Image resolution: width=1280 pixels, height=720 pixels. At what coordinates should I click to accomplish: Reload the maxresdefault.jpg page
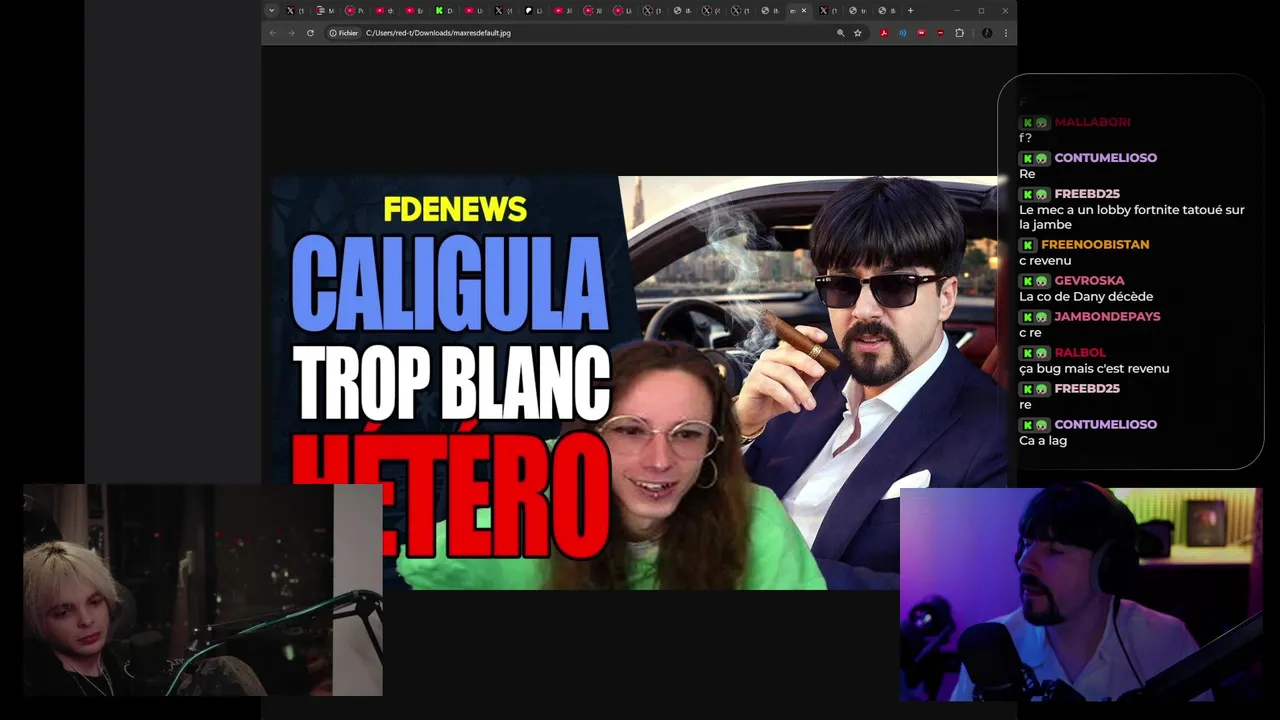[x=310, y=33]
